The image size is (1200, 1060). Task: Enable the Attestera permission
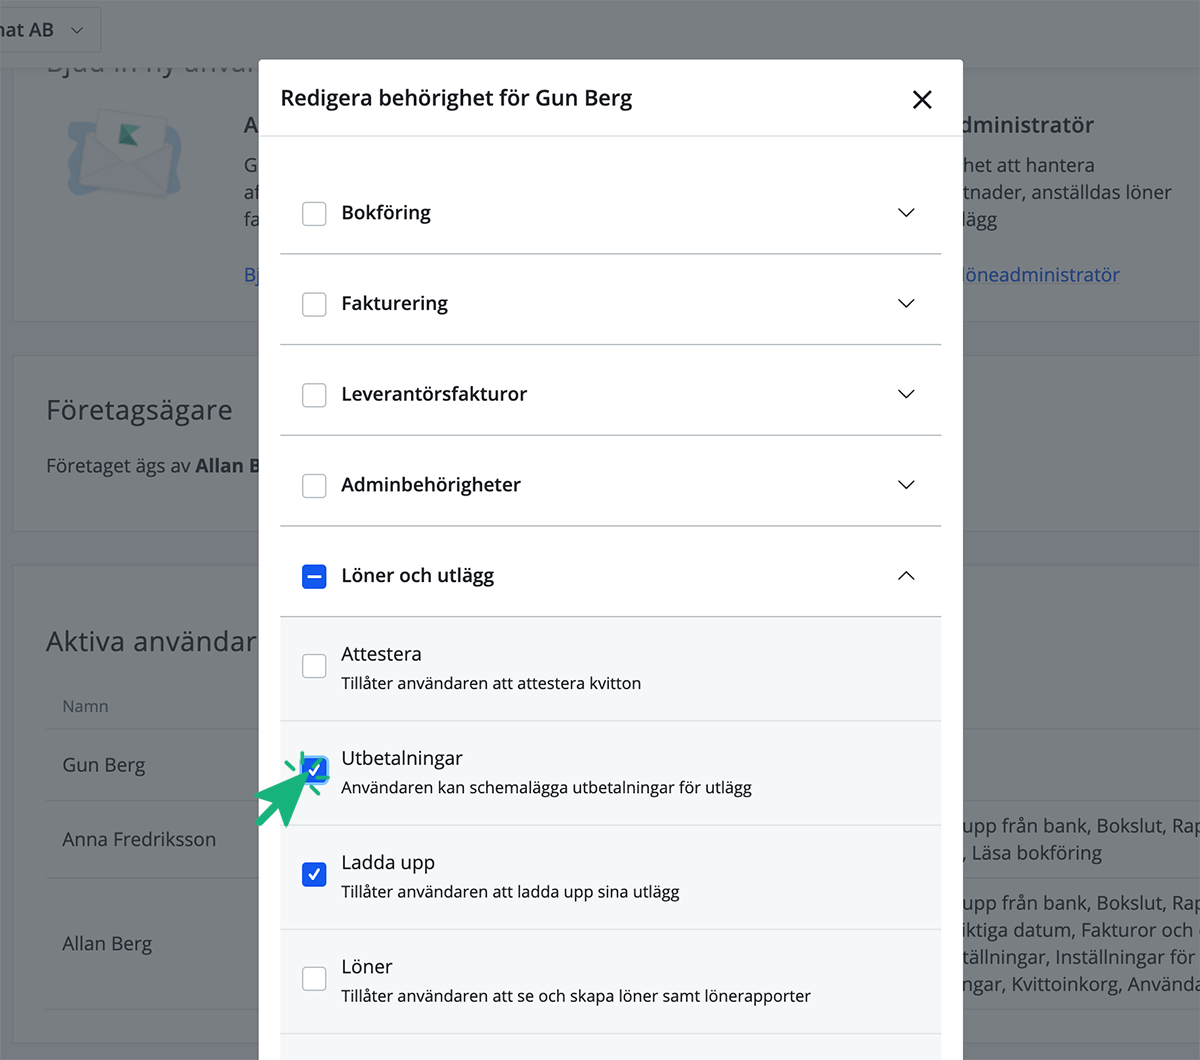[x=314, y=666]
